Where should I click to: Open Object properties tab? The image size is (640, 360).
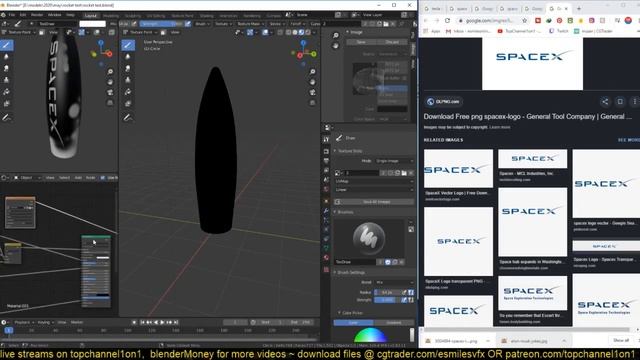326,201
